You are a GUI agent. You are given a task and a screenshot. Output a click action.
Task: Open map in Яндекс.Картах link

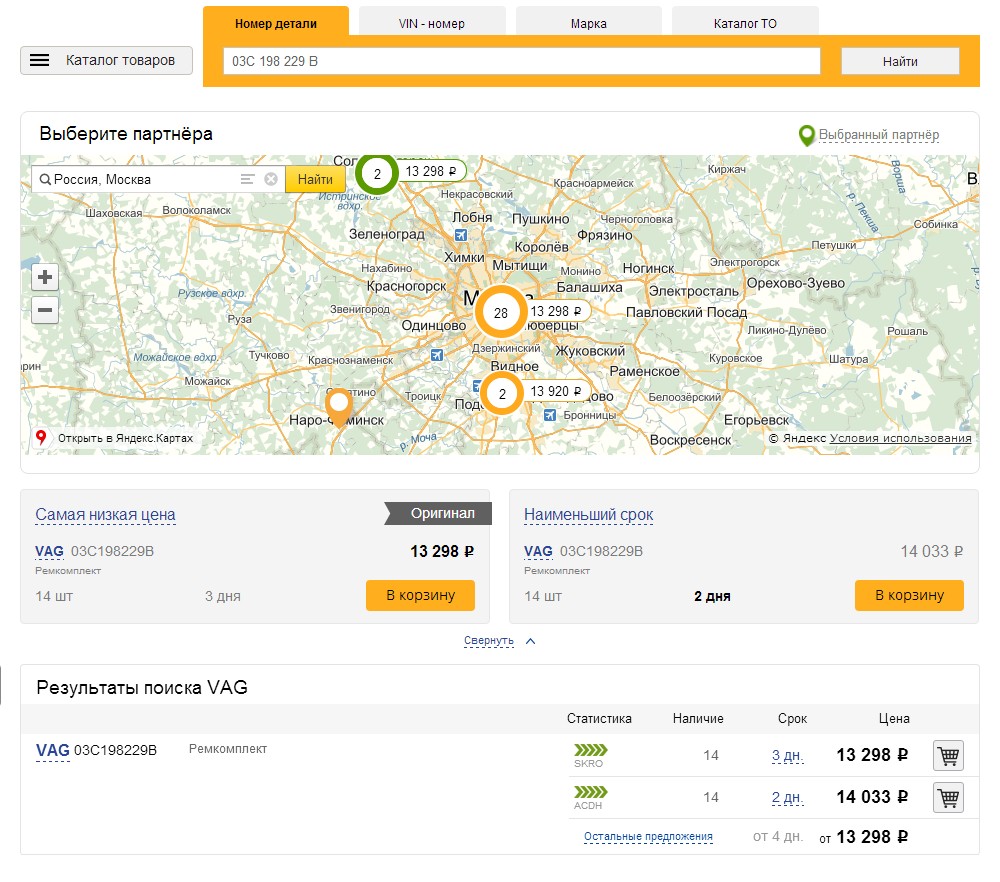125,438
